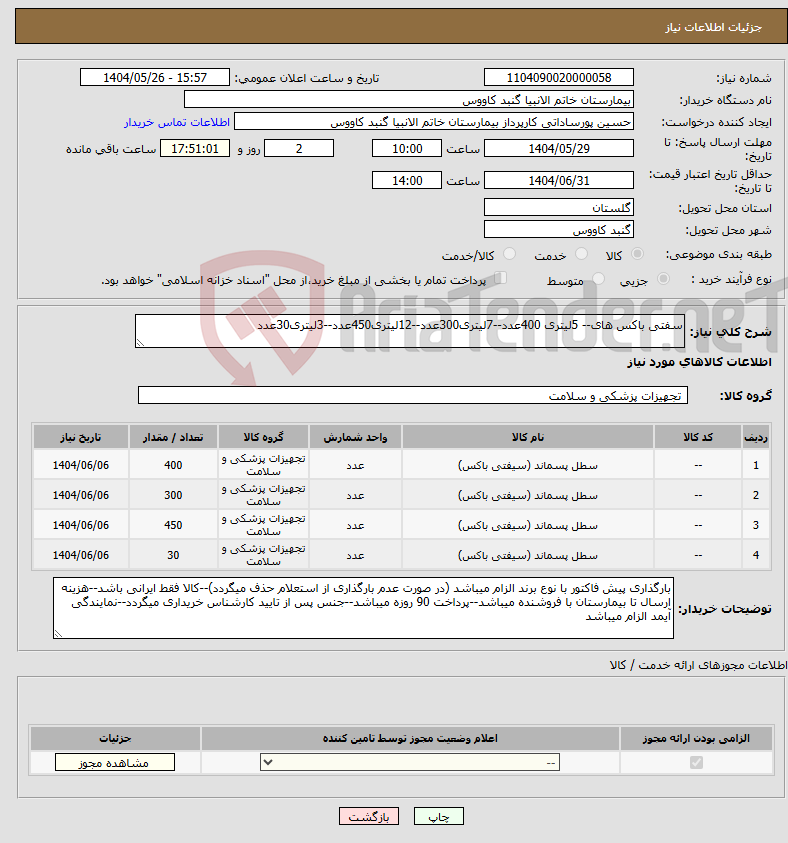The height and width of the screenshot is (843, 788).
Task: Click the request creator name field
Action: (434, 122)
